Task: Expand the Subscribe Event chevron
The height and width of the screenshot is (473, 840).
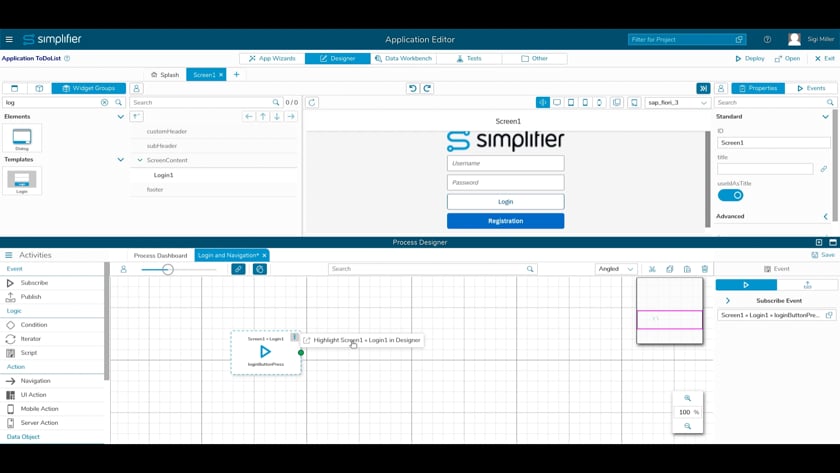Action: click(728, 301)
